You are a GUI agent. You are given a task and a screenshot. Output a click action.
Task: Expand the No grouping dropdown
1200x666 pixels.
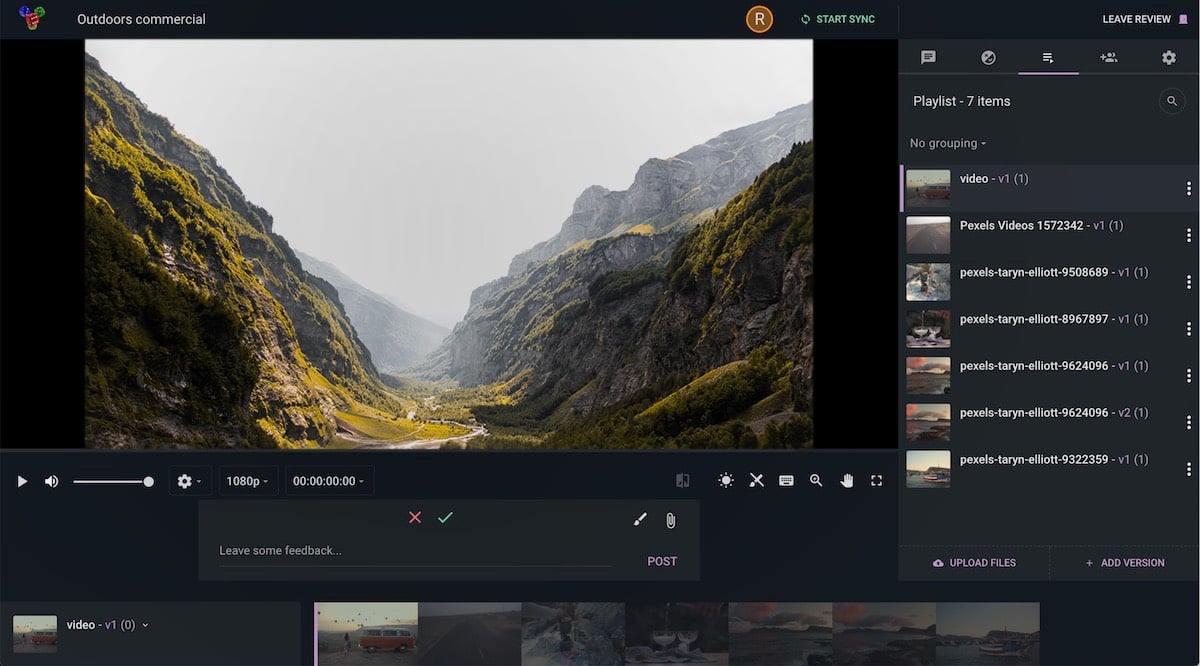pos(948,143)
